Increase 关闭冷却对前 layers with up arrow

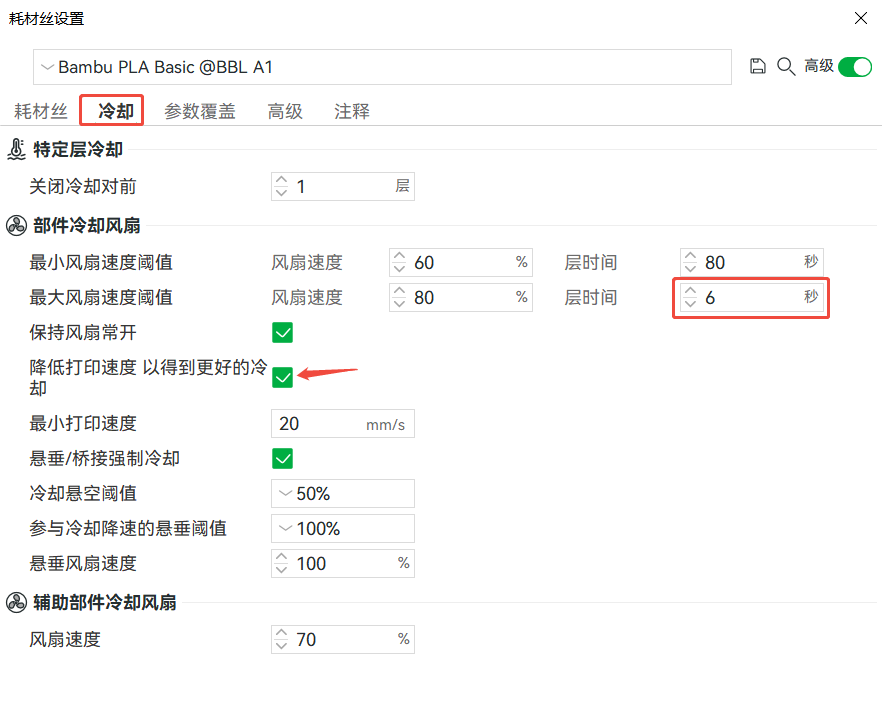click(x=281, y=181)
